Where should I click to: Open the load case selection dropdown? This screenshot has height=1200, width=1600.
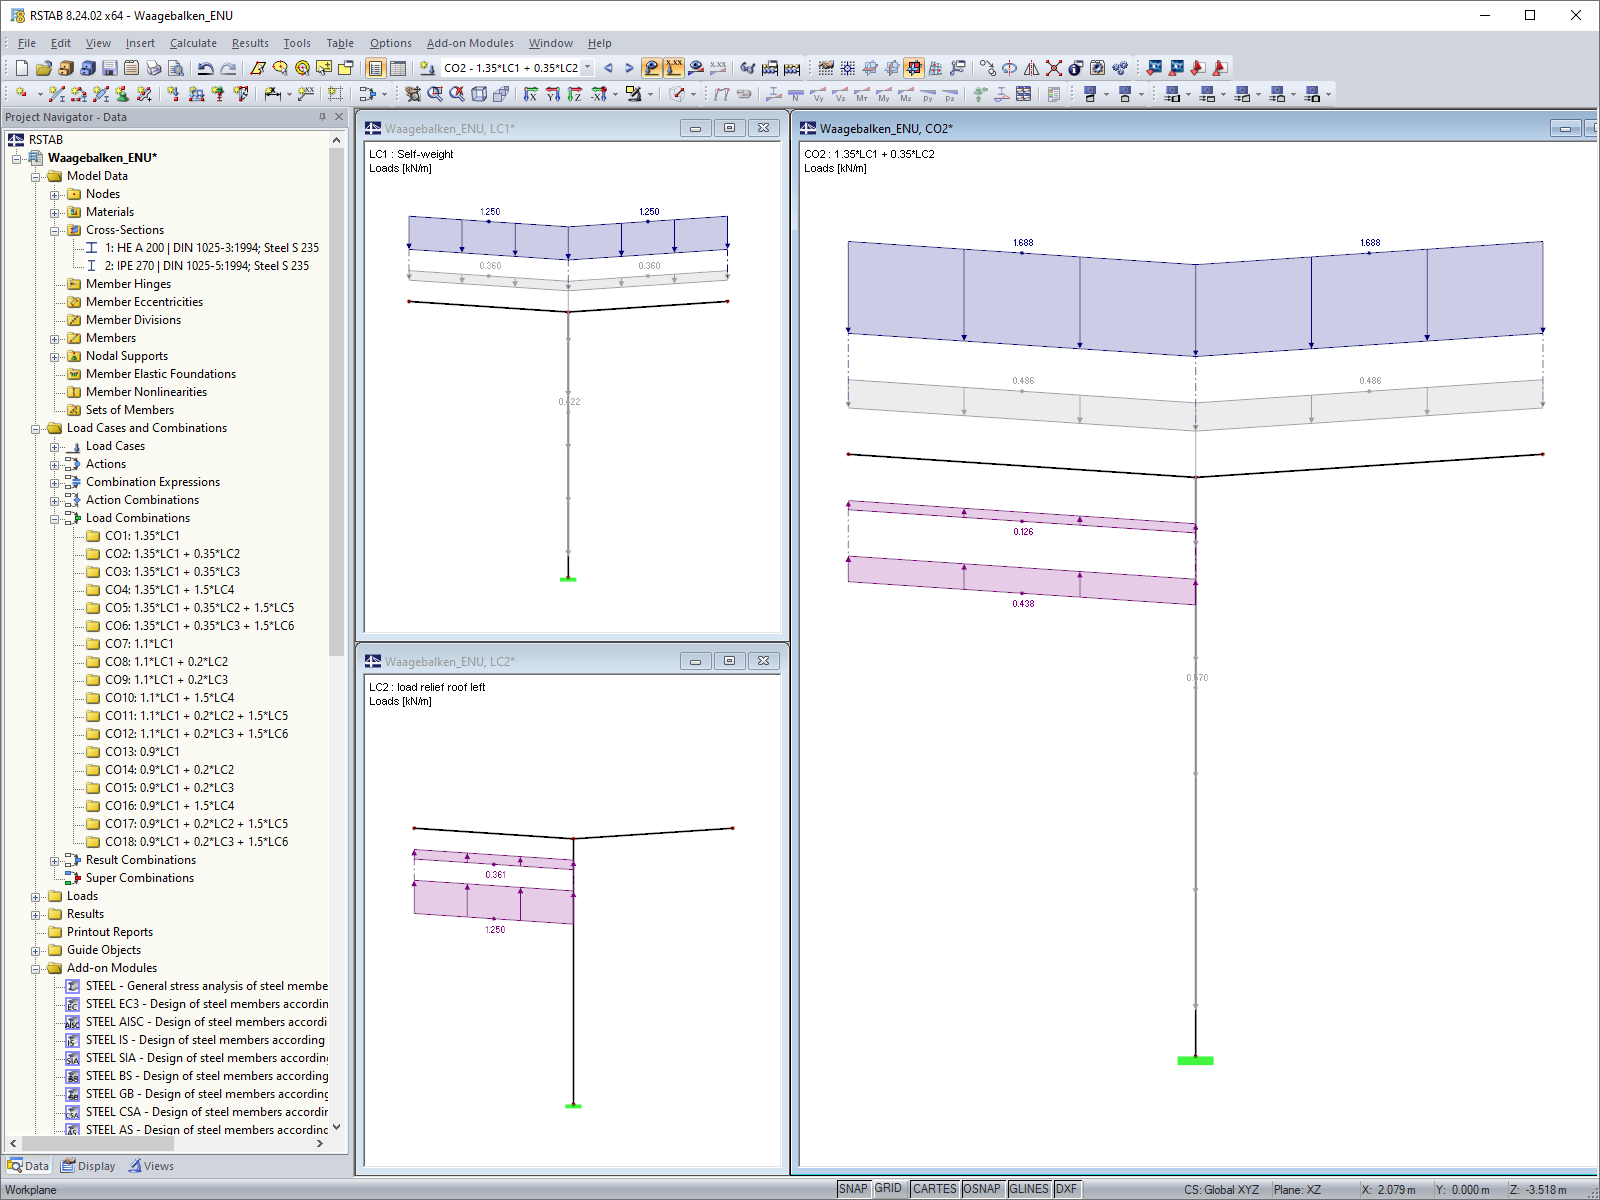[585, 68]
